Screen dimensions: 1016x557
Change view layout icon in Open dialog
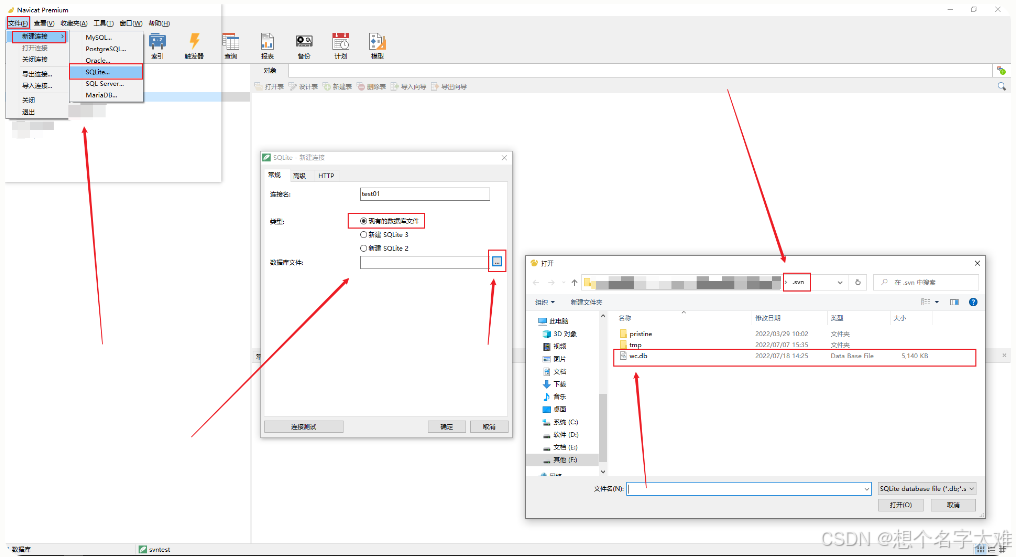926,302
